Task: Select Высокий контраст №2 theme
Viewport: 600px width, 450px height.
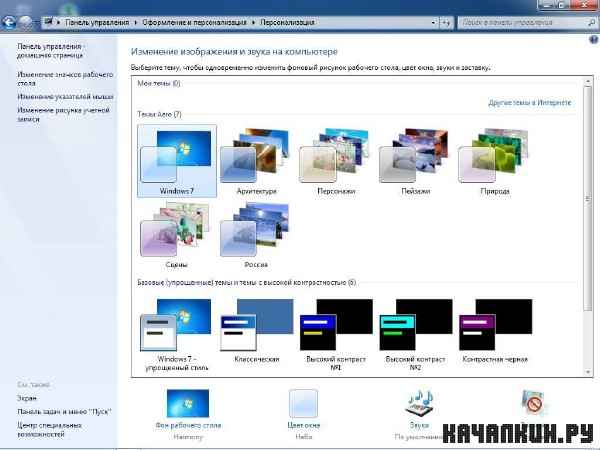Action: point(416,335)
